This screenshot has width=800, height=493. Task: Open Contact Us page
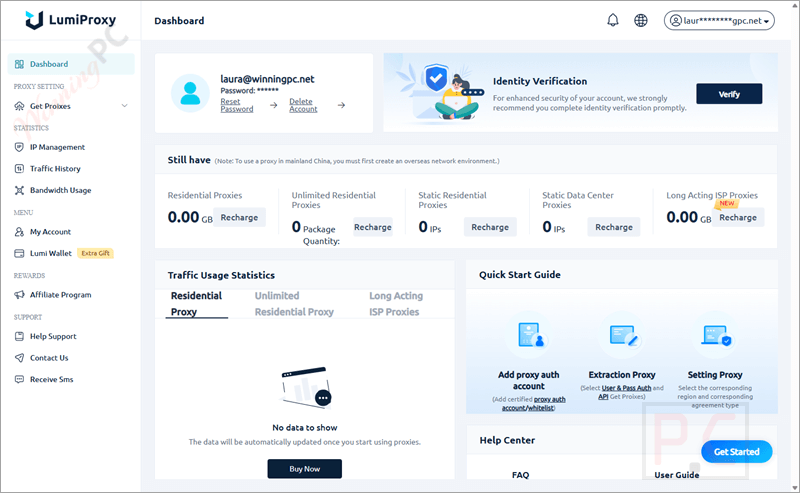[x=49, y=358]
